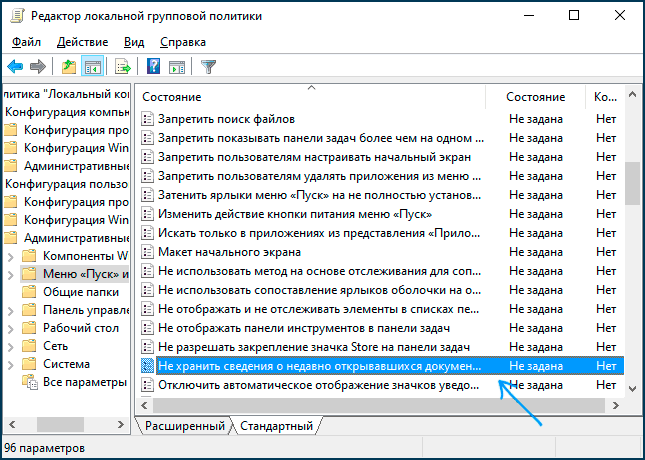Image resolution: width=645 pixels, height=460 pixels.
Task: Click the policy list horizontal scrollbar left arrow
Action: pyautogui.click(x=144, y=406)
